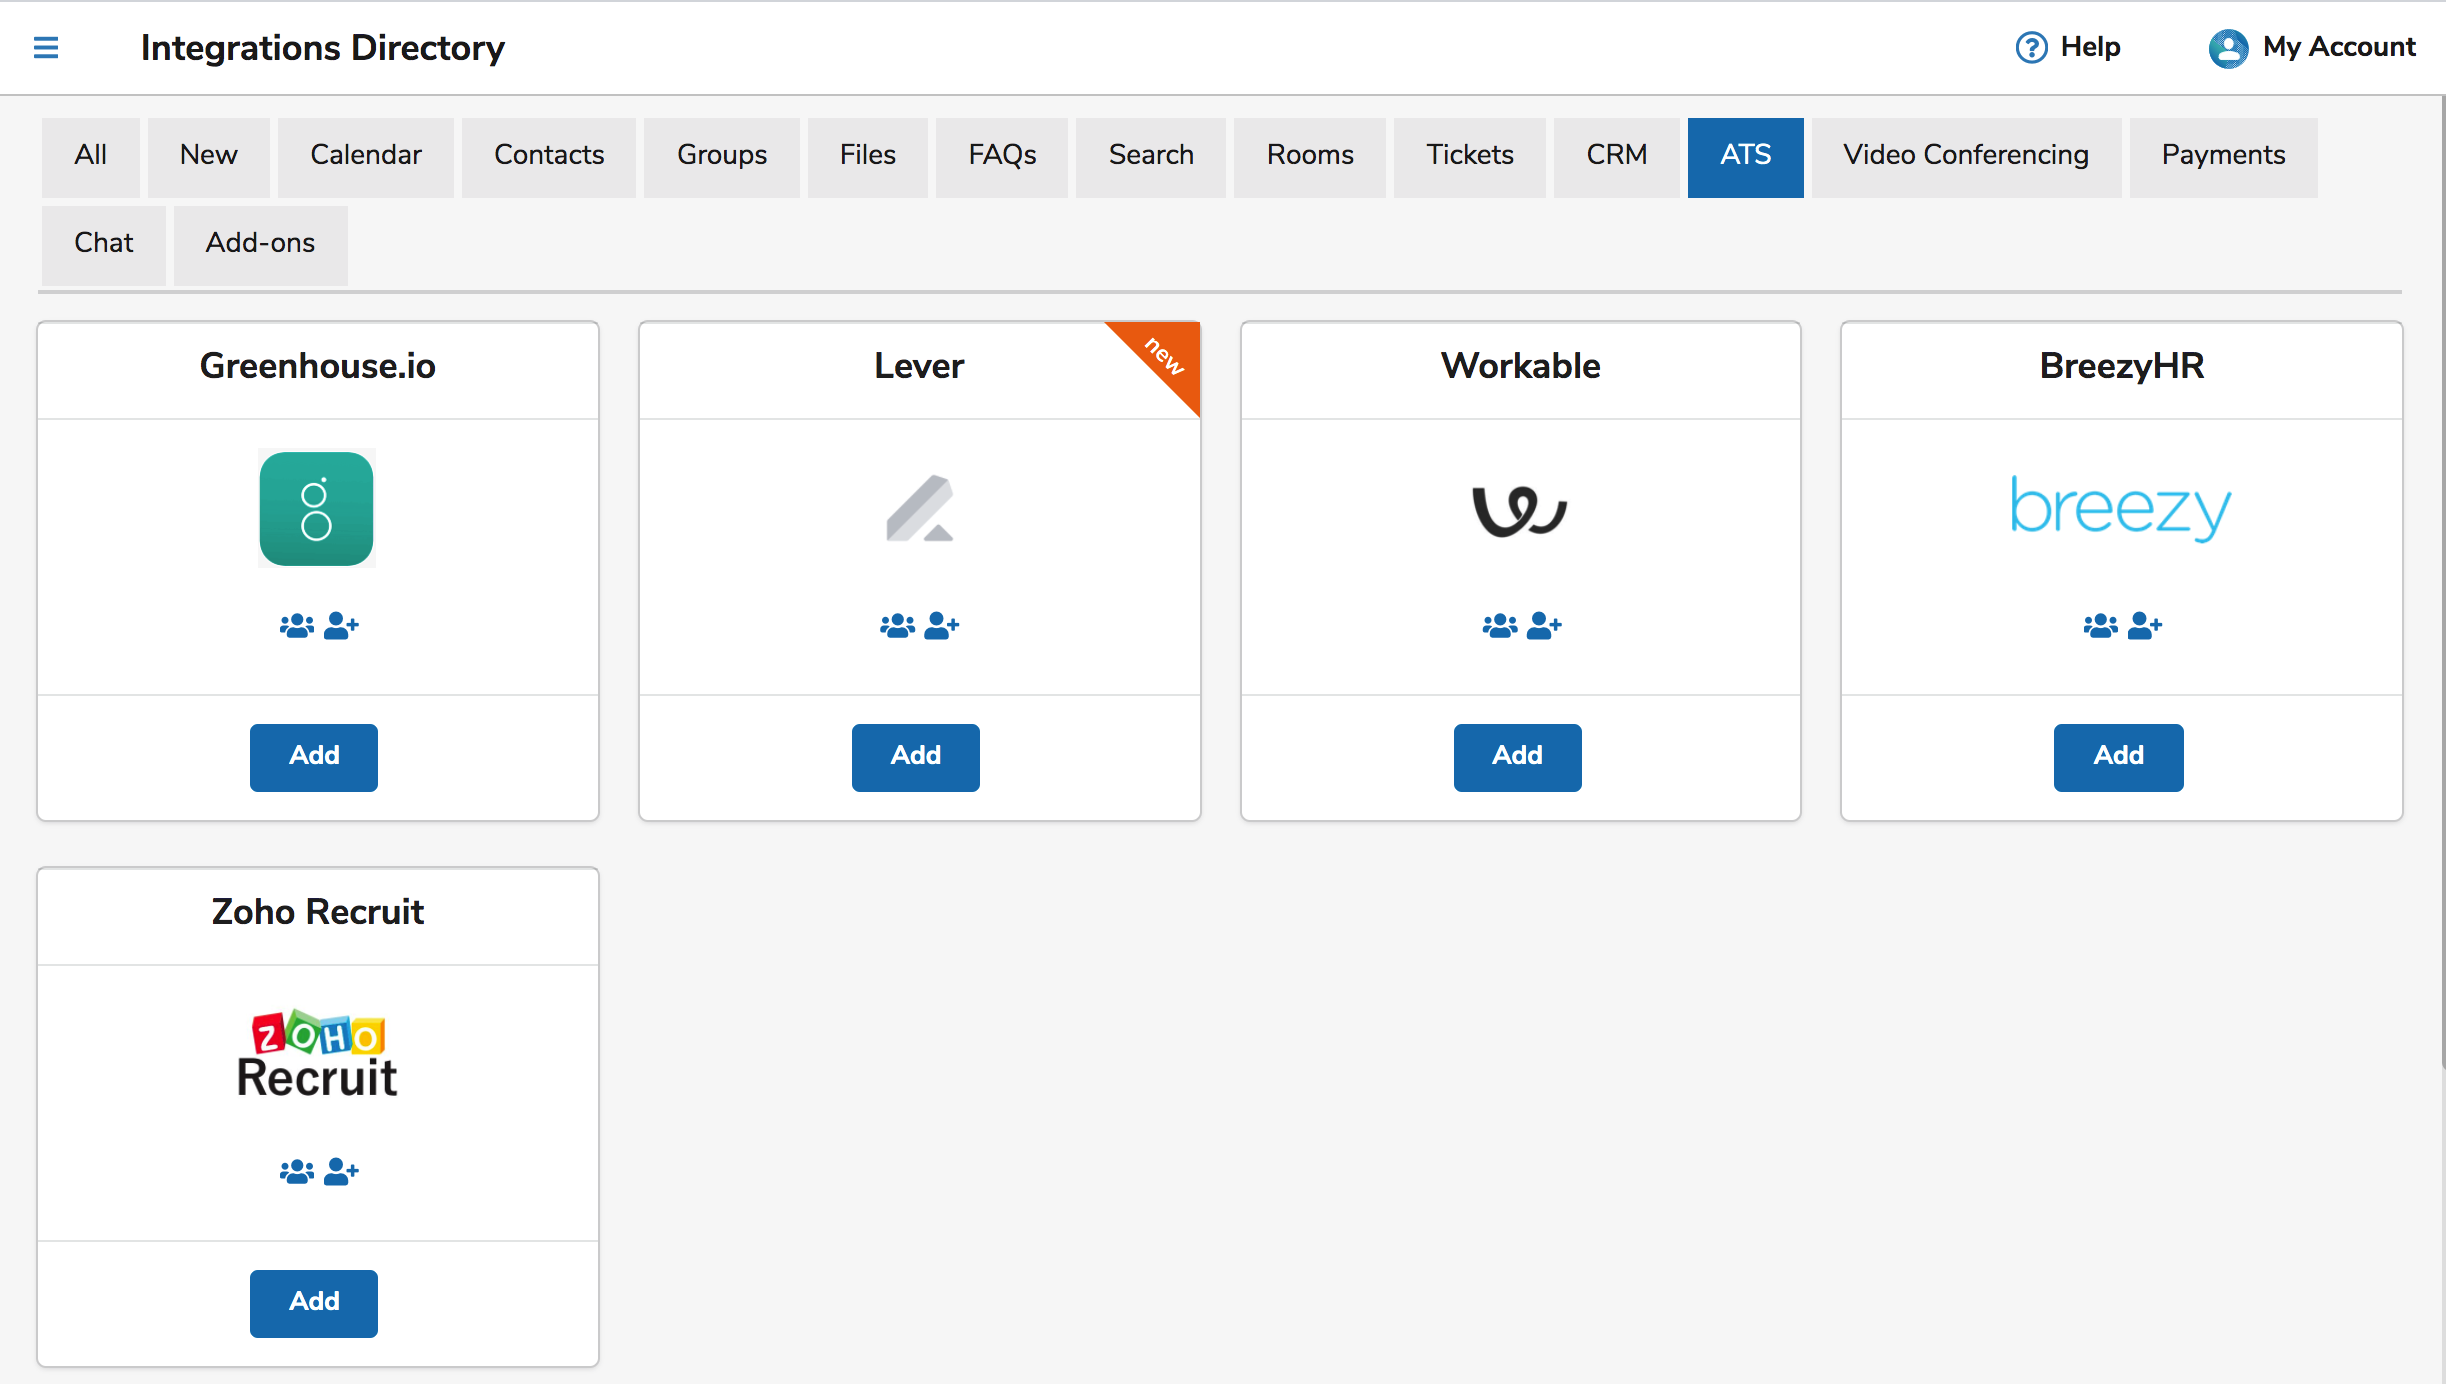This screenshot has width=2446, height=1384.
Task: Click the BreezyHR card title
Action: click(x=2122, y=366)
